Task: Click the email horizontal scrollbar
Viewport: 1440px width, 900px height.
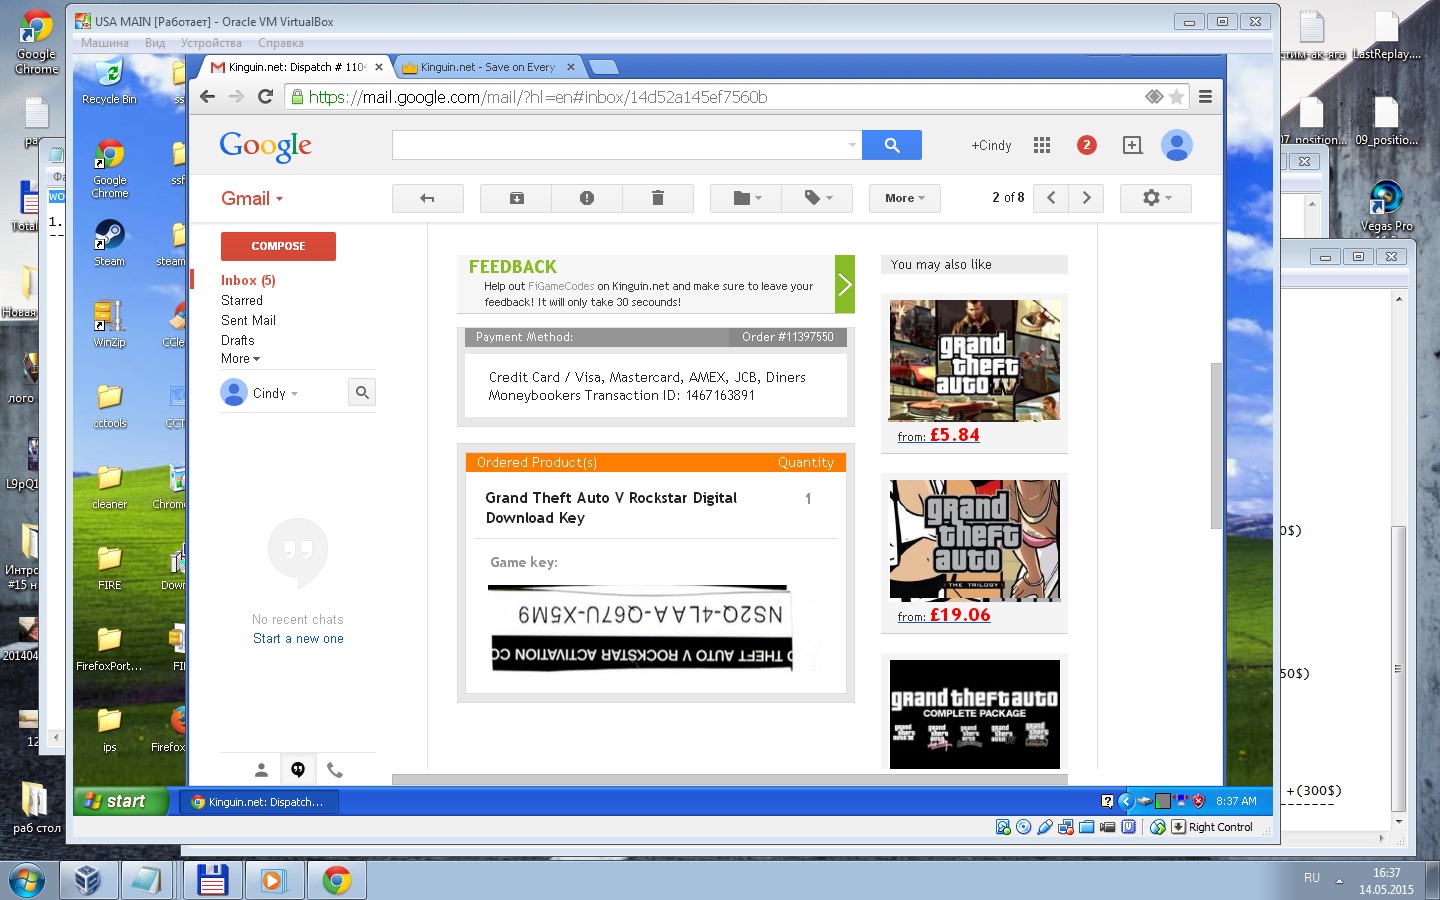Action: [730, 780]
